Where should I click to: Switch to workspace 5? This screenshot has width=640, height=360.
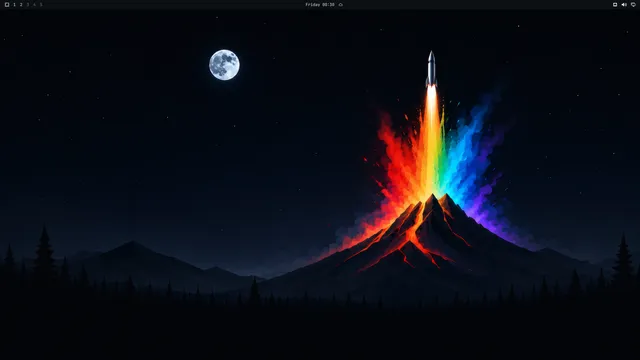pyautogui.click(x=41, y=4)
